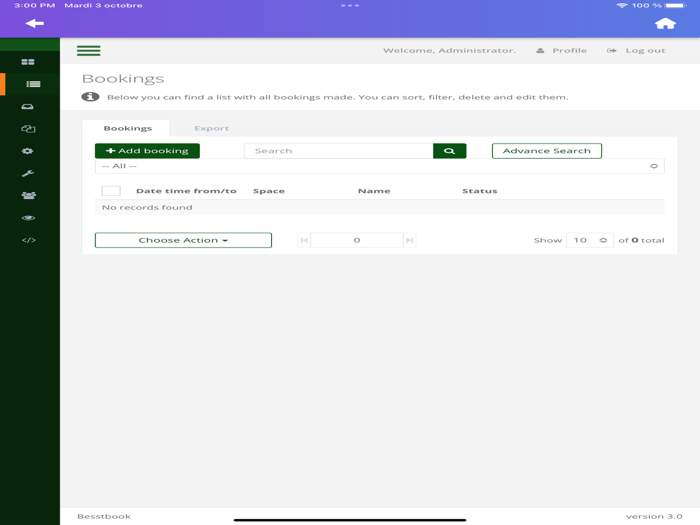Go to last page arrow

click(x=409, y=240)
